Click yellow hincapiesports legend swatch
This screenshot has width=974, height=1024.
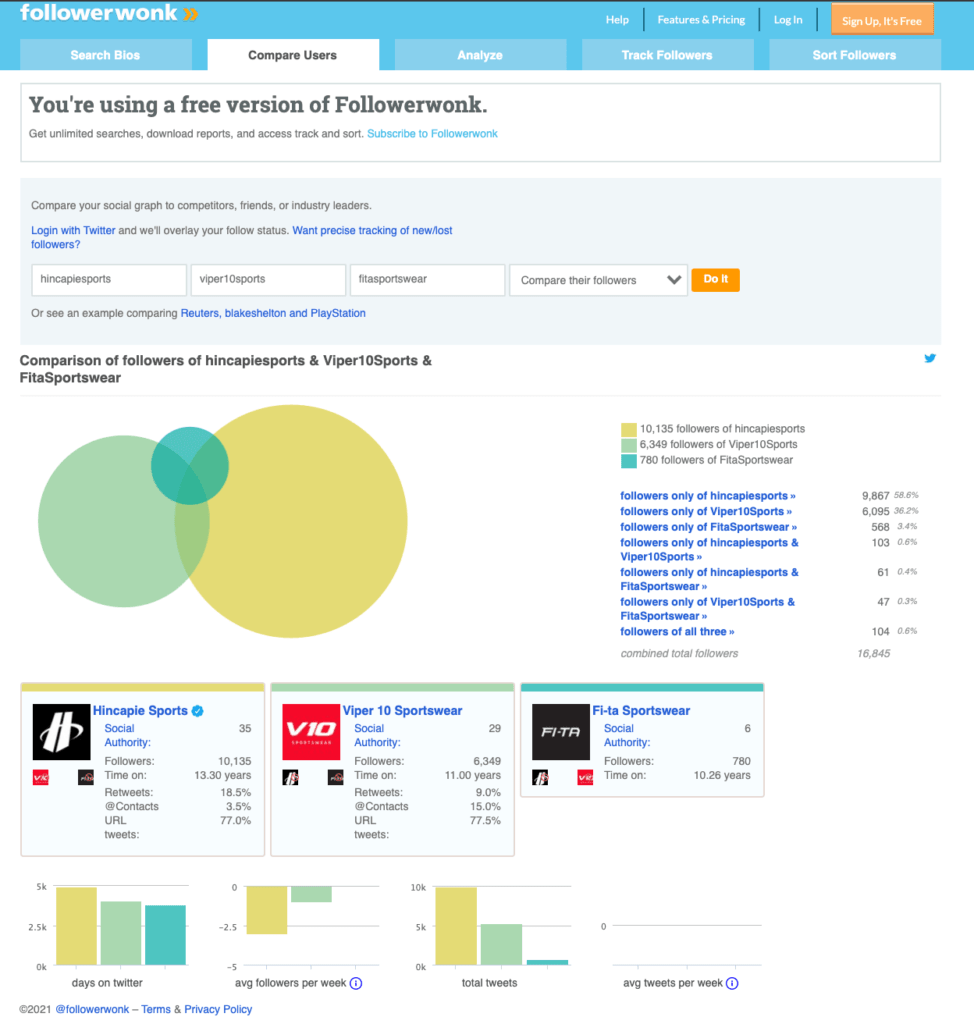tap(628, 429)
